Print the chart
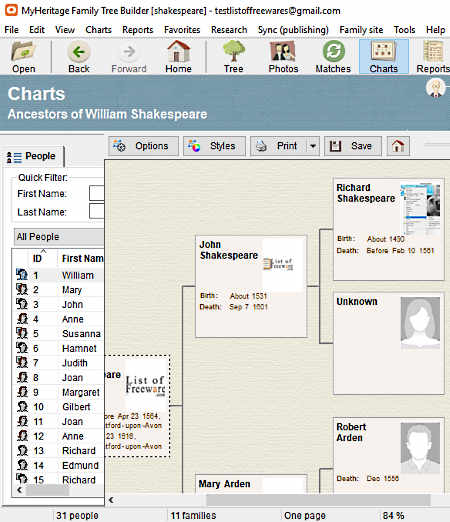This screenshot has width=450, height=522. 278,146
